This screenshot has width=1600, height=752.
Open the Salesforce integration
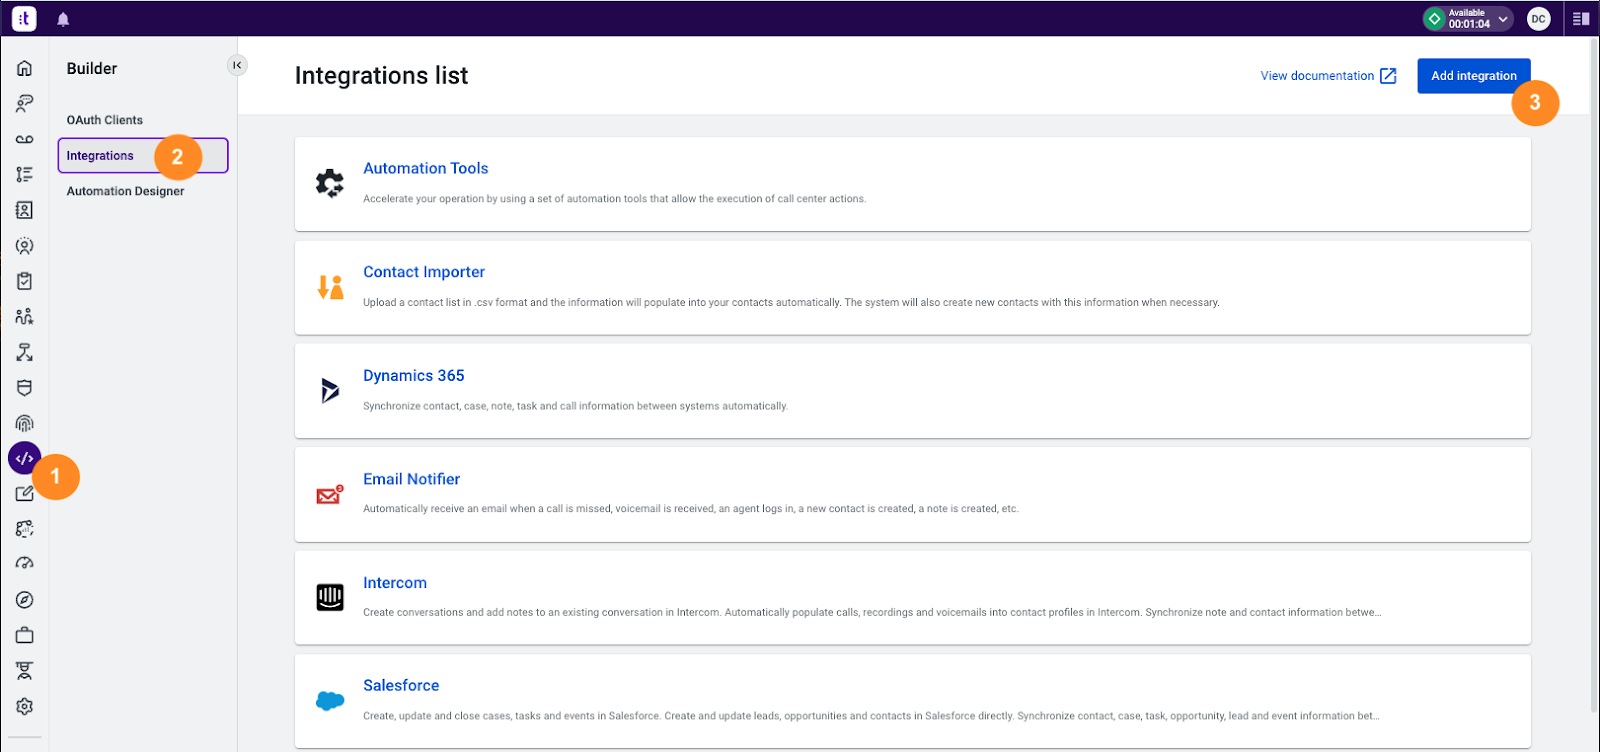point(401,685)
